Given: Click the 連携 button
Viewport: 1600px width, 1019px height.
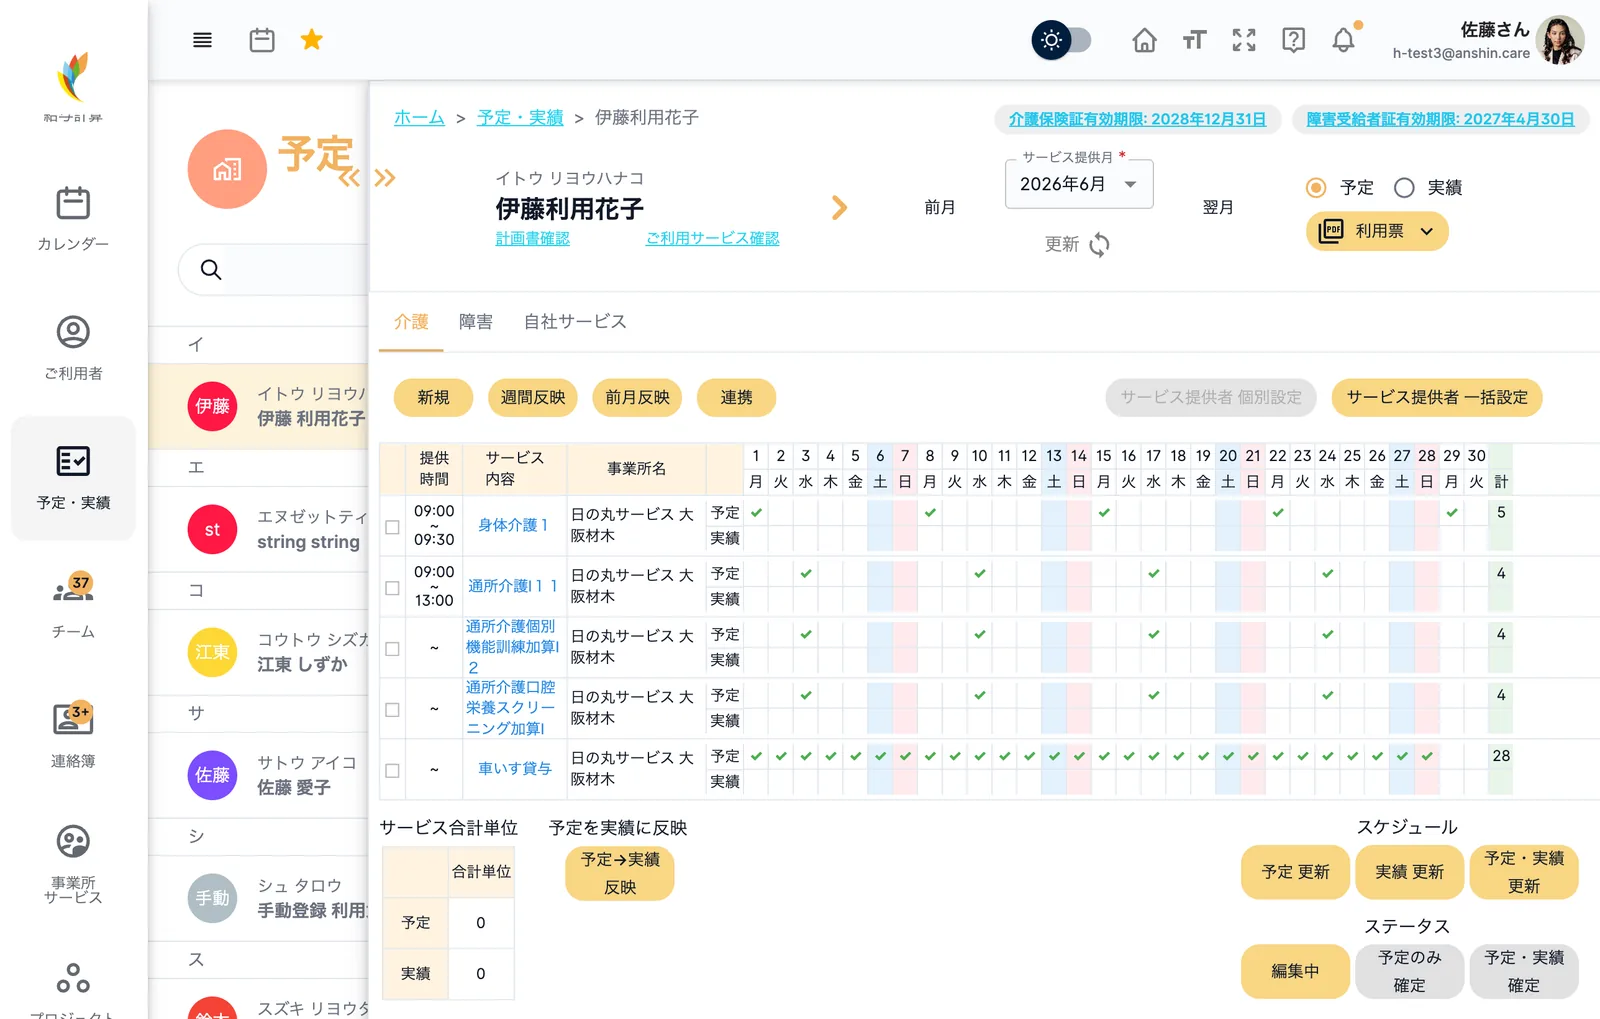Looking at the screenshot, I should tap(736, 398).
